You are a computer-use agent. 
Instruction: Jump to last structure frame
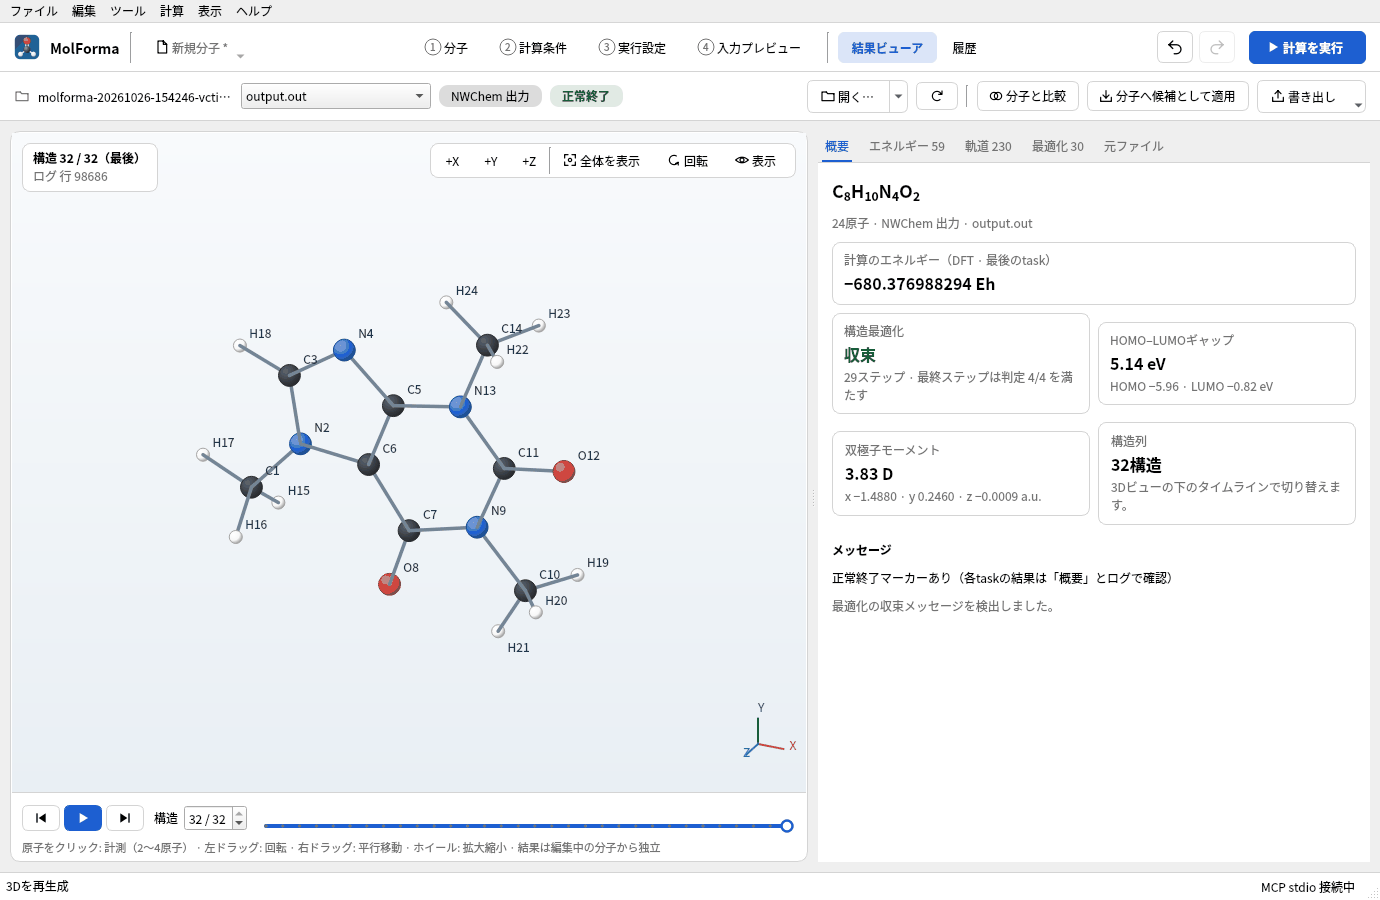(125, 818)
